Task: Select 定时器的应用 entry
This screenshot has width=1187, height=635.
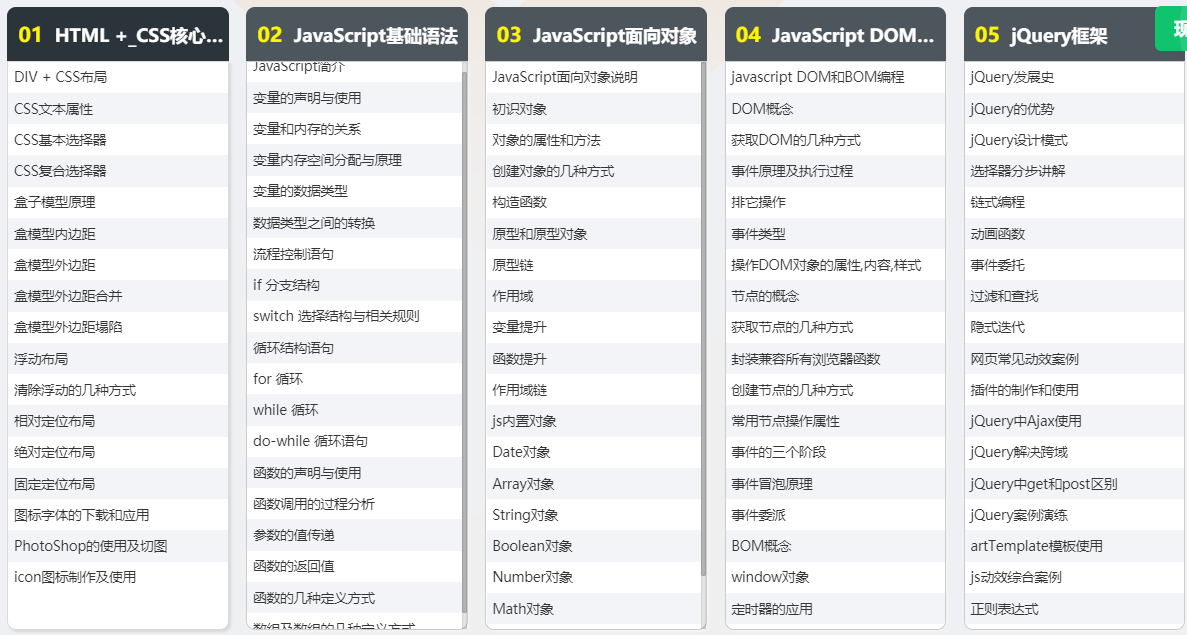Action: coord(835,609)
